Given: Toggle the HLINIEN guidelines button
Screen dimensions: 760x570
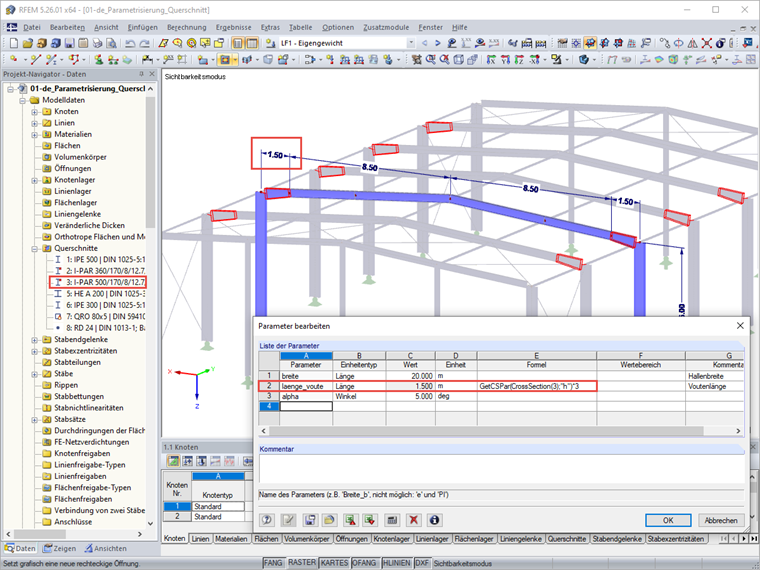Looking at the screenshot, I should click(396, 563).
